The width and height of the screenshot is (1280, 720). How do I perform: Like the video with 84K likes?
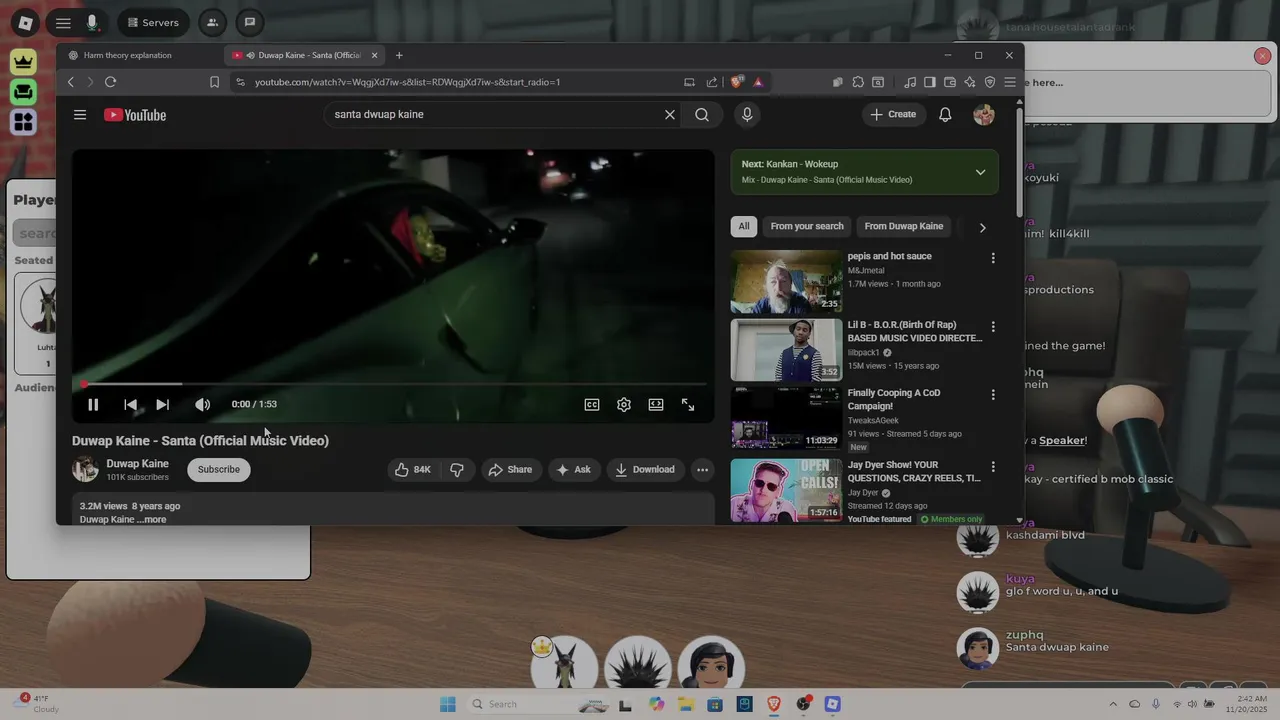[413, 469]
